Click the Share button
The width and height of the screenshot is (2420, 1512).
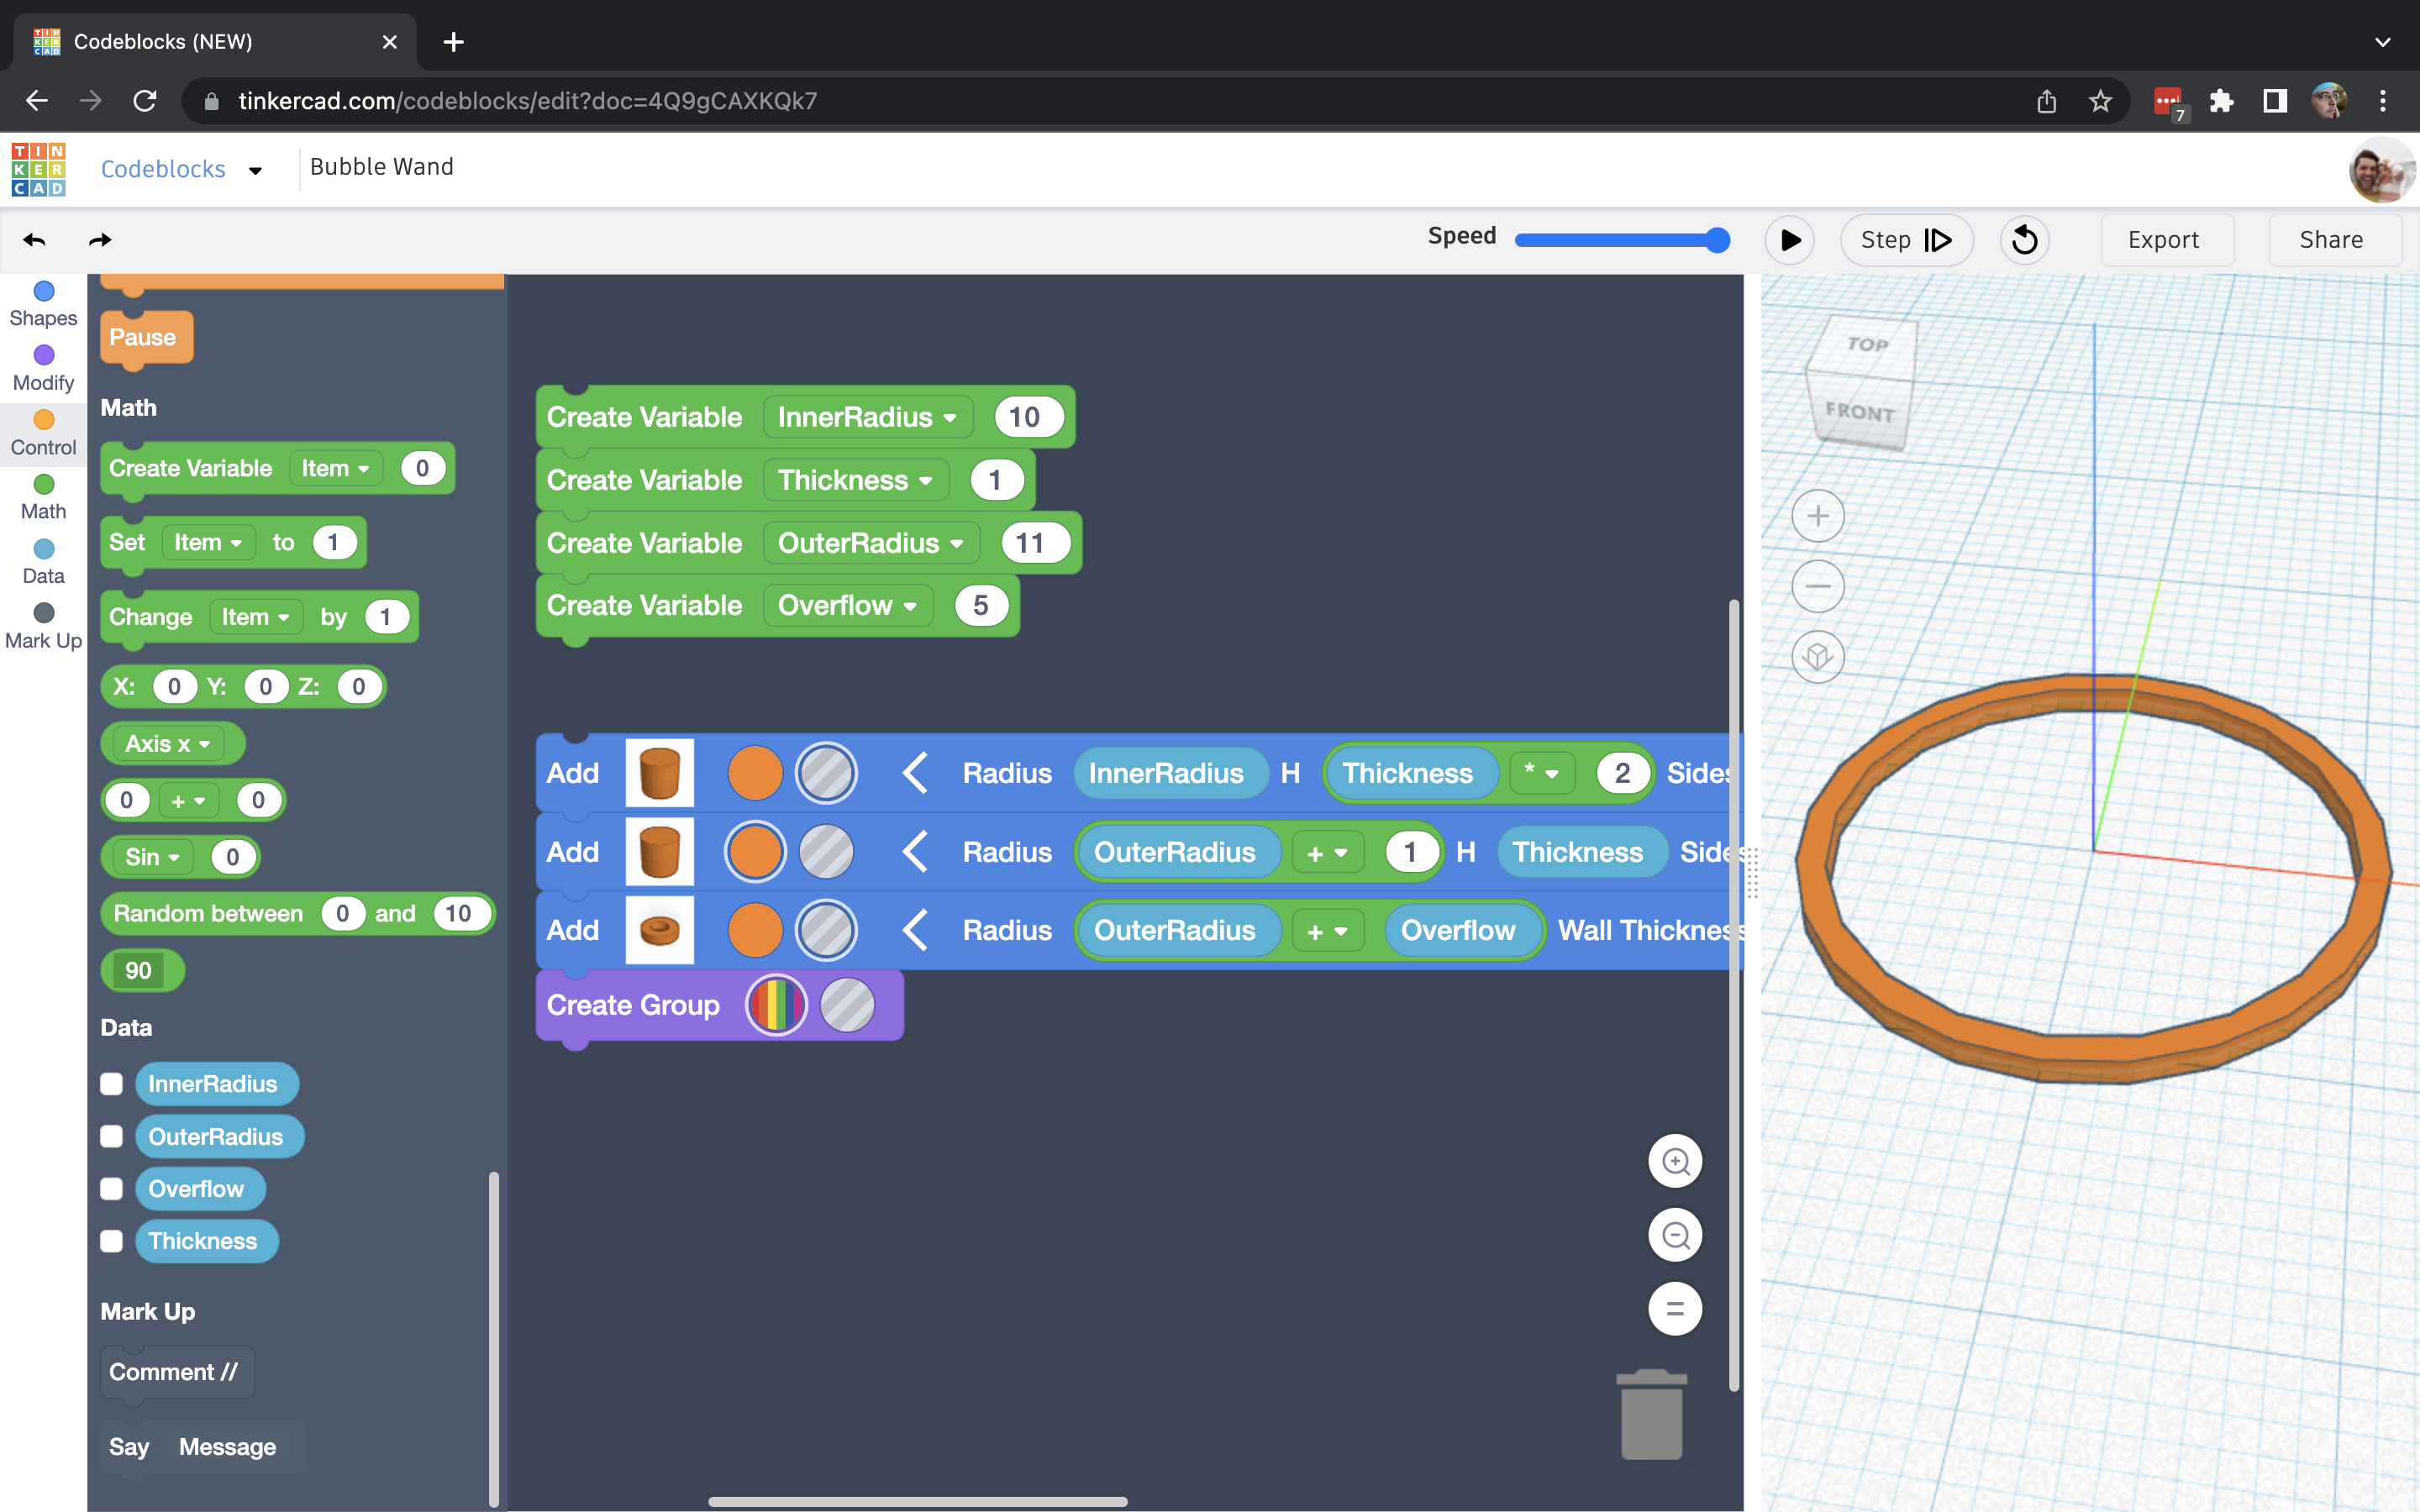pos(2331,240)
